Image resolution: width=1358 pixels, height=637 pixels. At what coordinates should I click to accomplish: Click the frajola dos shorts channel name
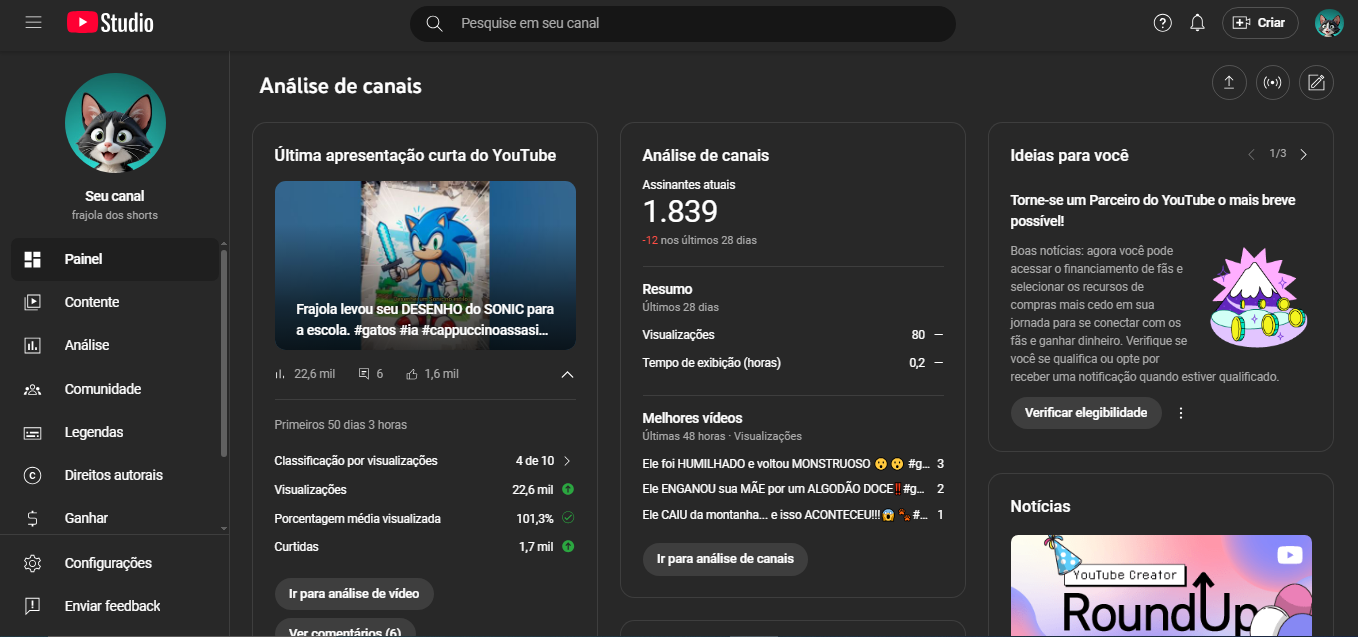point(115,215)
